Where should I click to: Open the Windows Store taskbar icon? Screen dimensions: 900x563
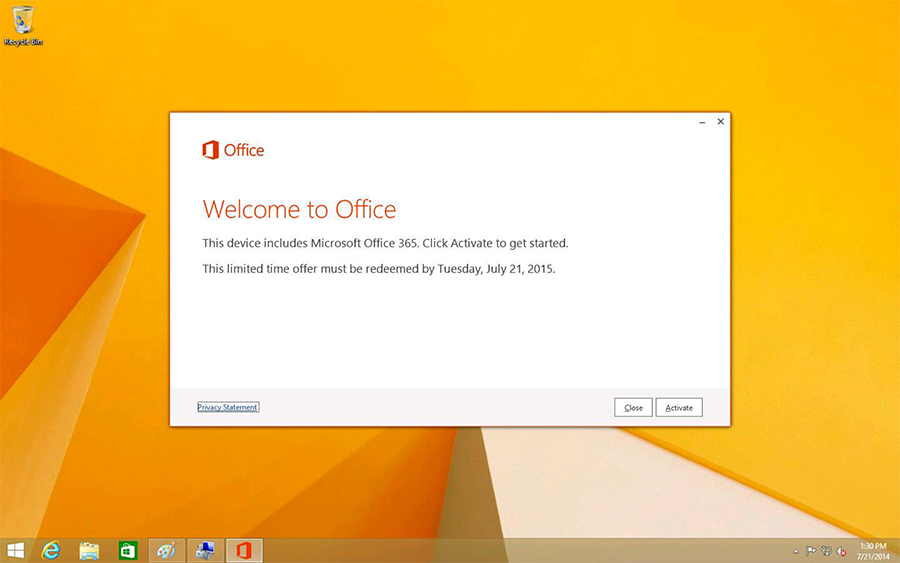[x=127, y=551]
